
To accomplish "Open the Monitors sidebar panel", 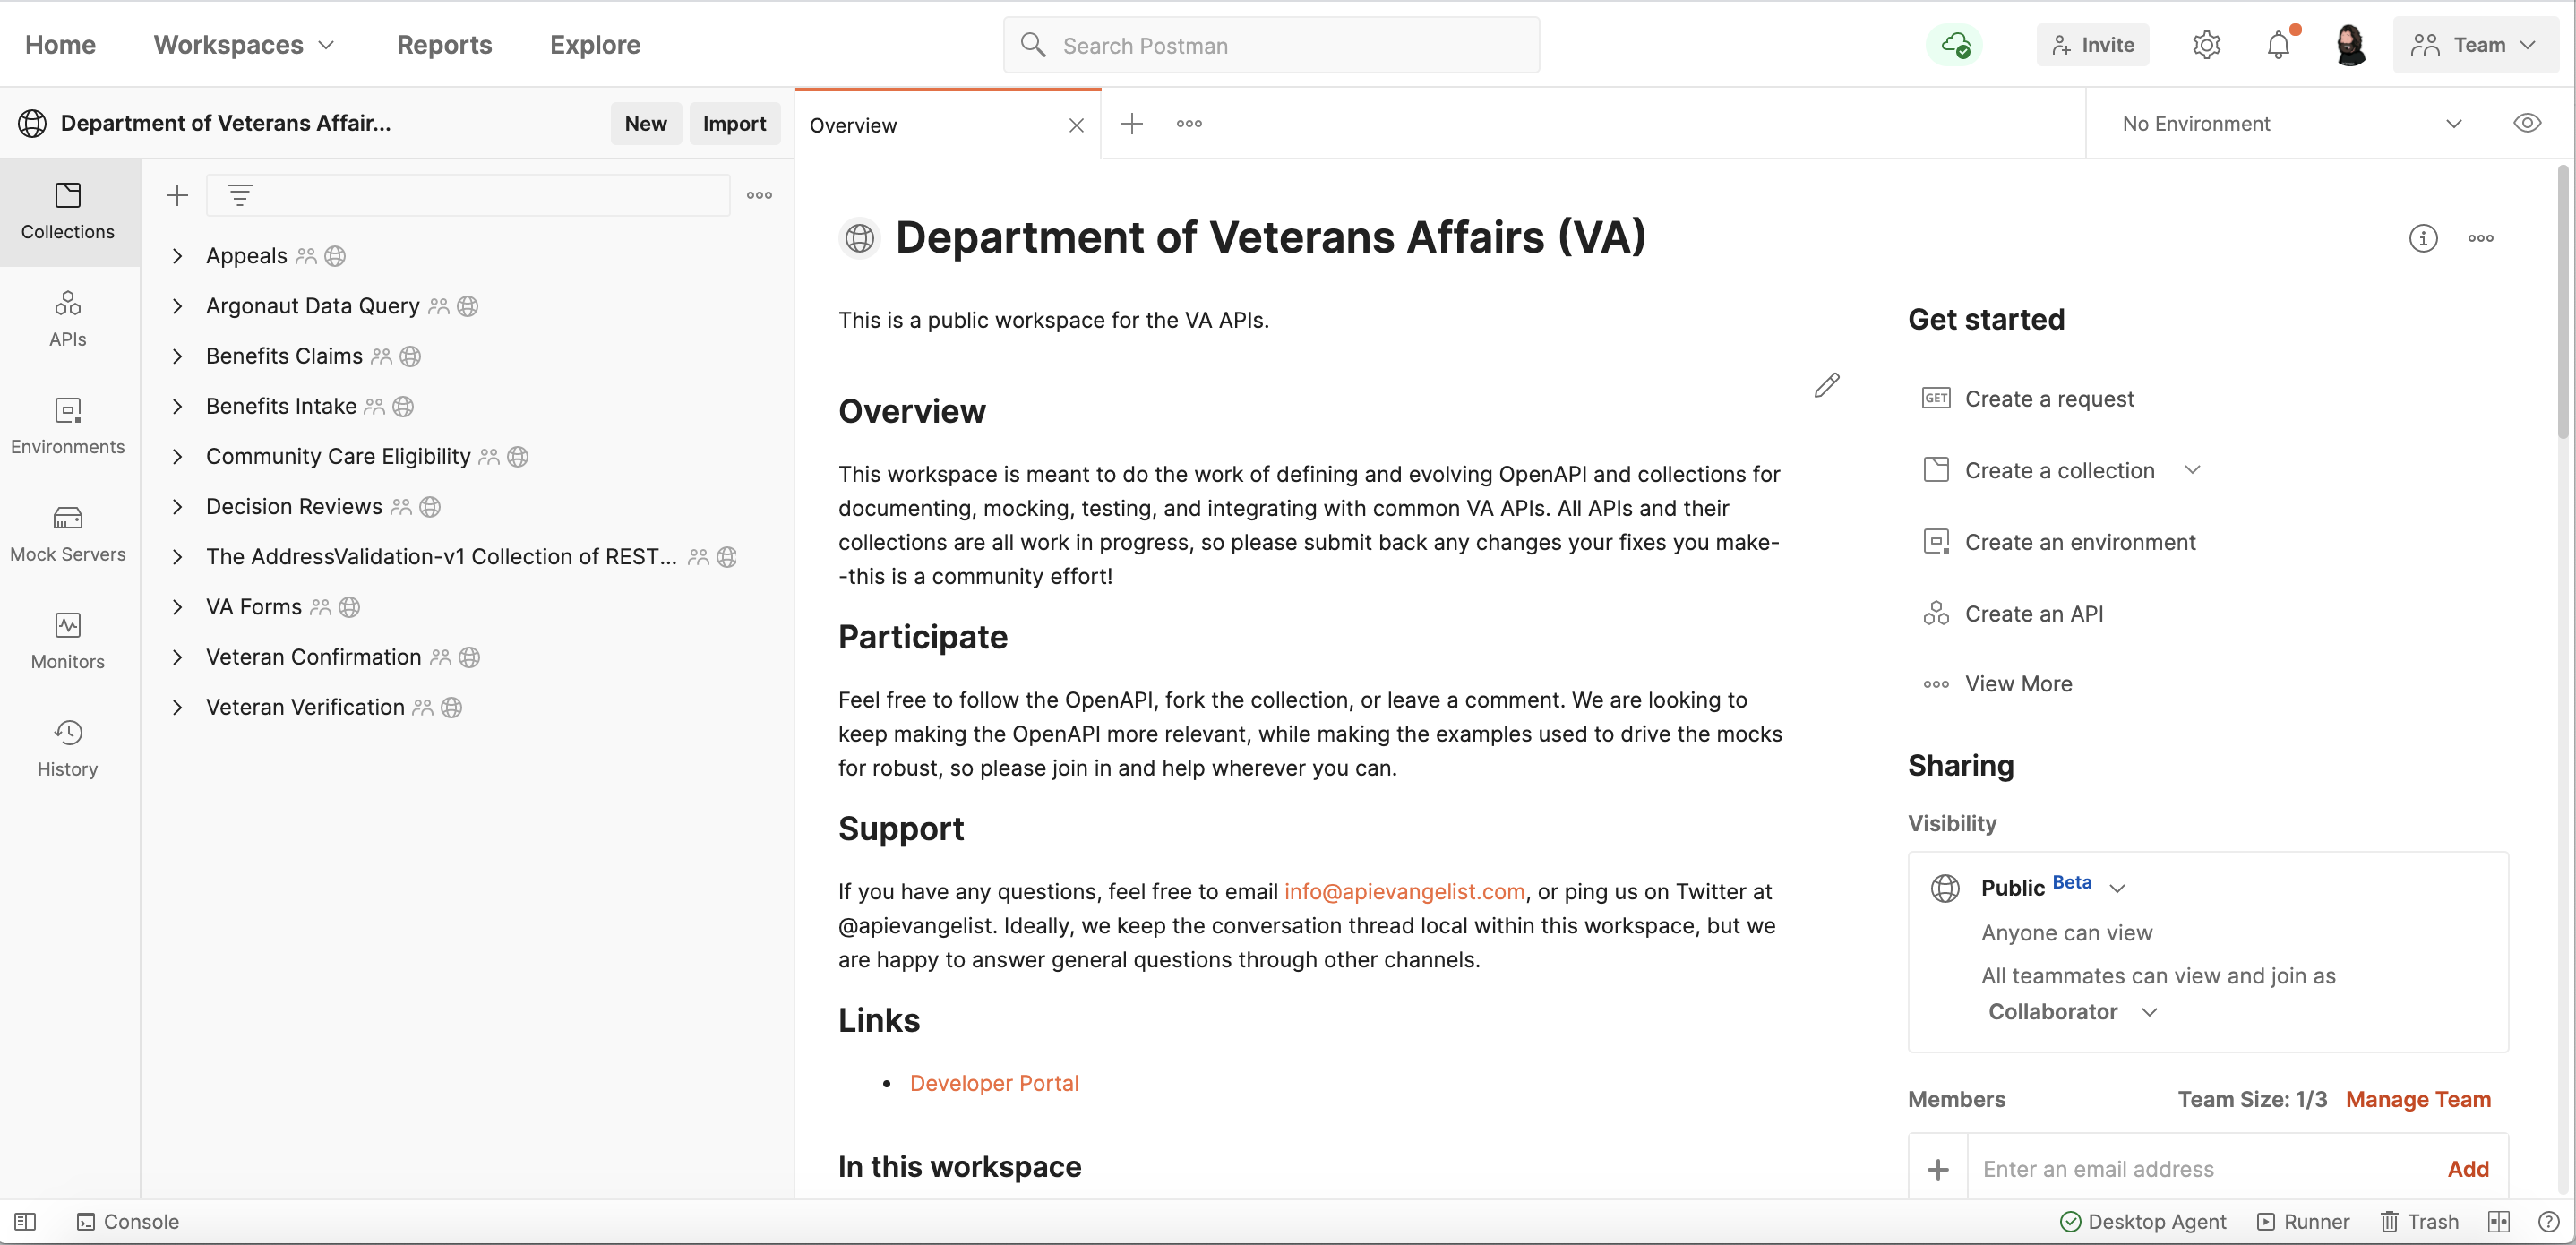I will pyautogui.click(x=68, y=642).
